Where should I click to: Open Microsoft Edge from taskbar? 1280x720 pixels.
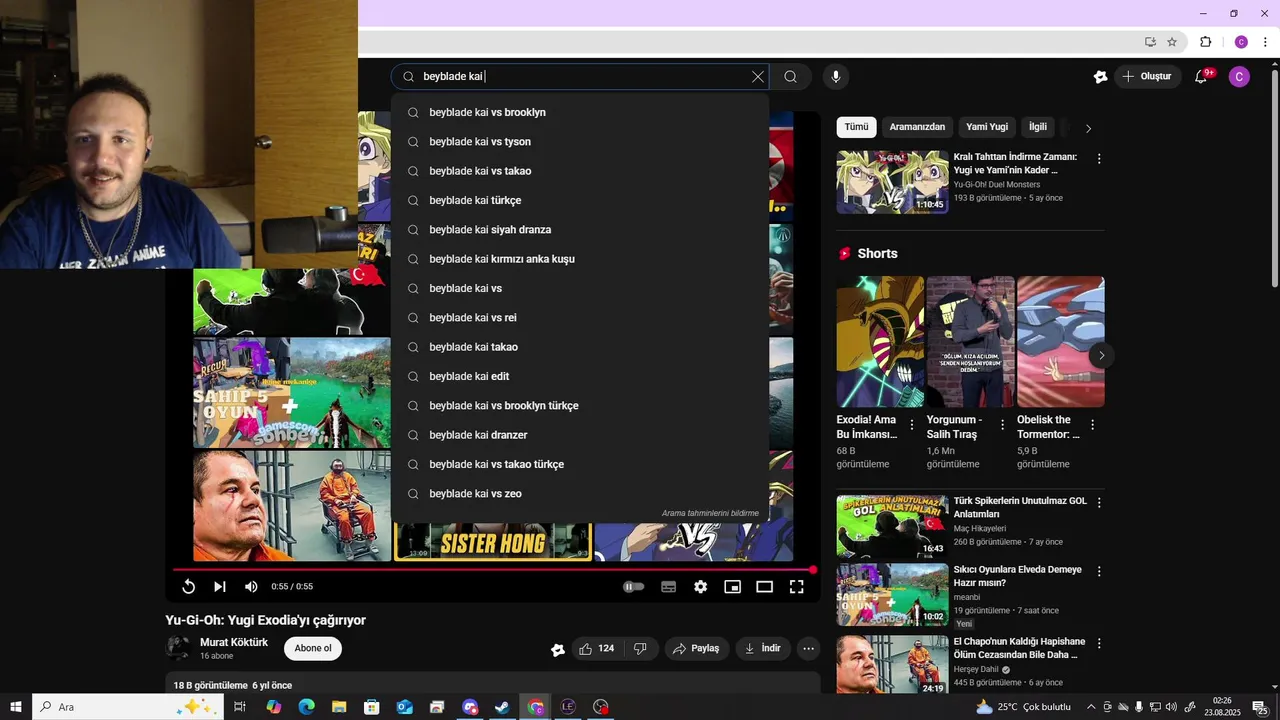click(x=306, y=707)
